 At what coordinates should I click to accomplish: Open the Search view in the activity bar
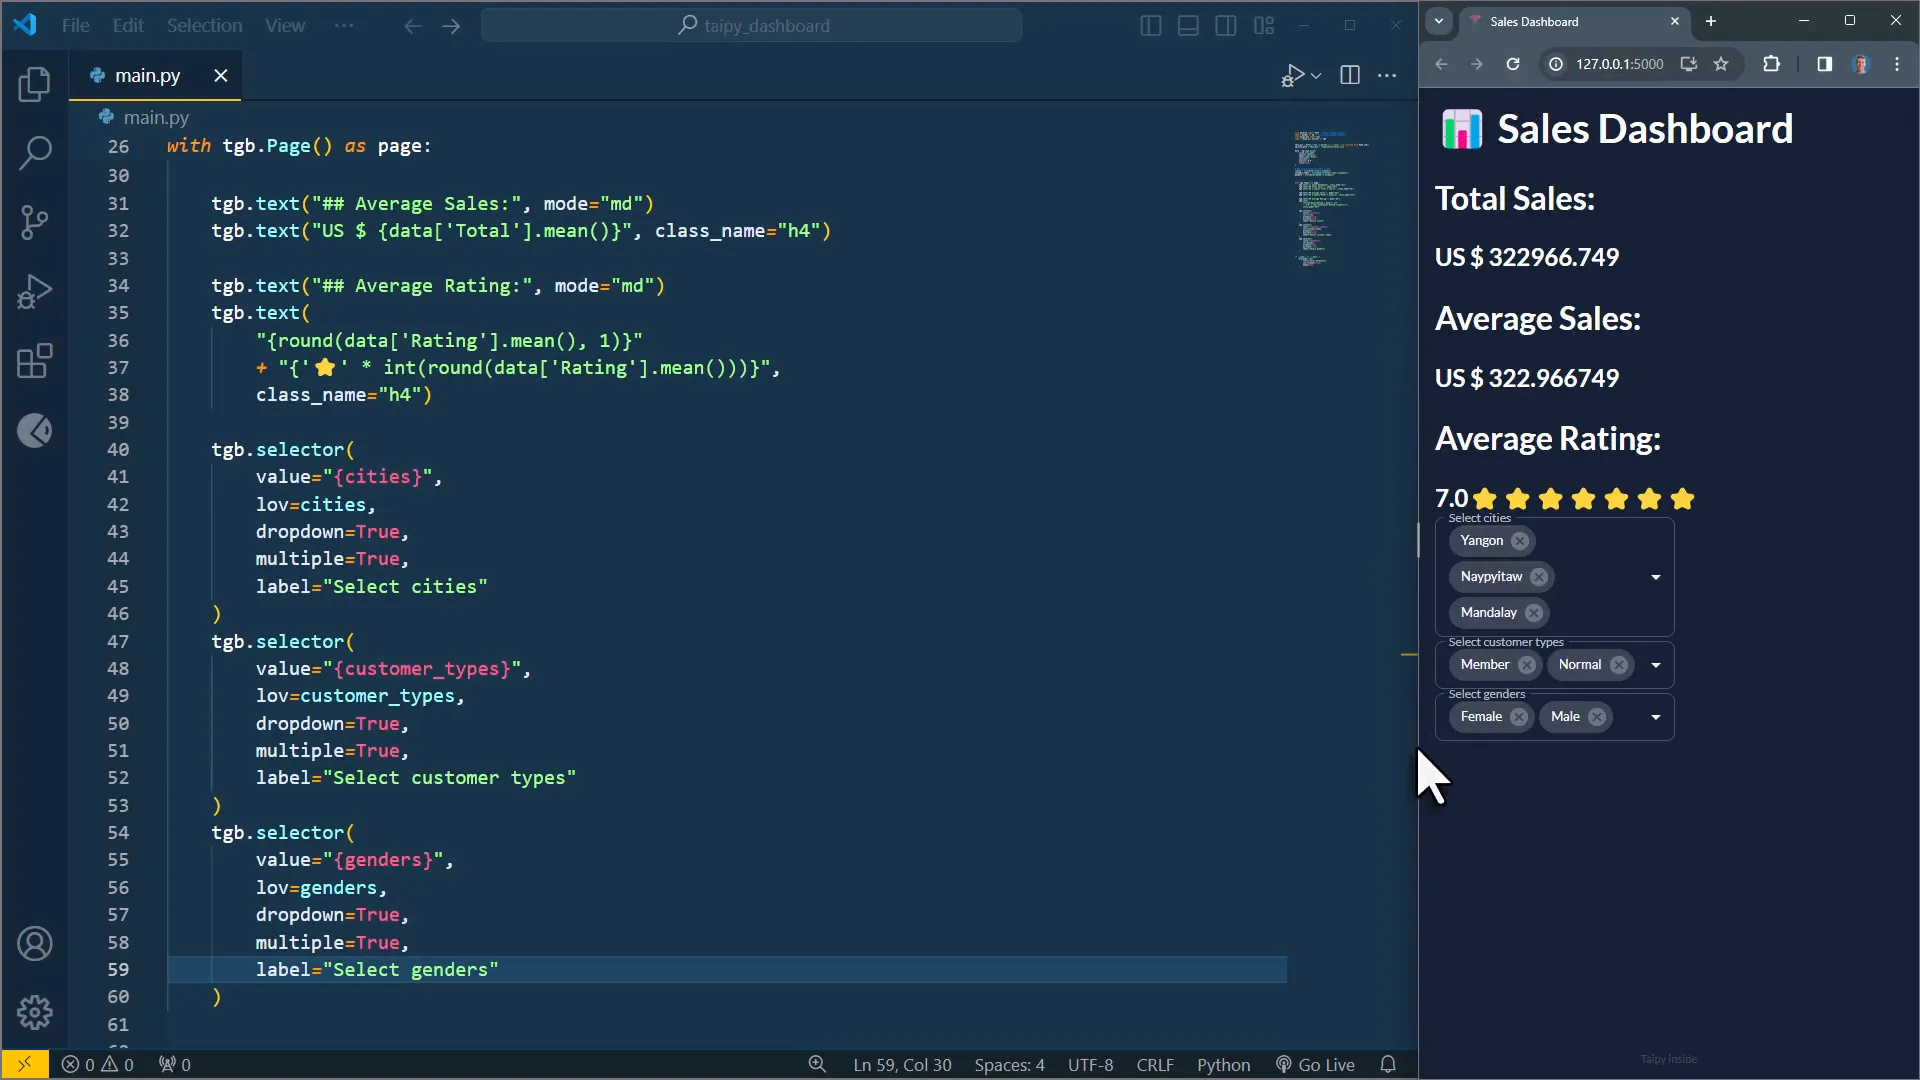click(35, 152)
